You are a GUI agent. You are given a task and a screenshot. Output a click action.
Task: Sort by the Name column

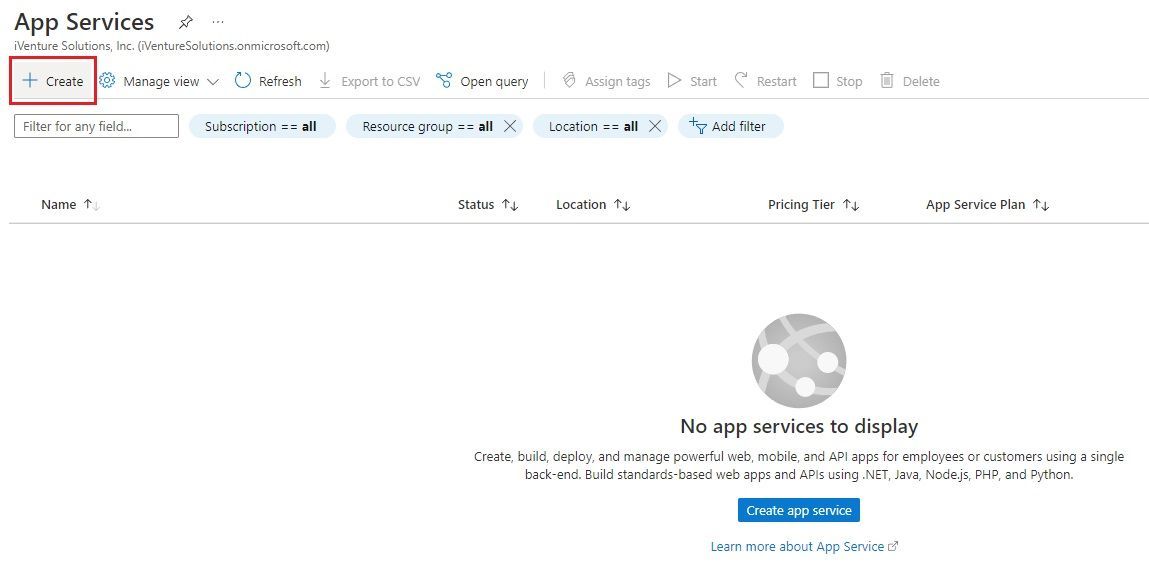click(x=70, y=204)
